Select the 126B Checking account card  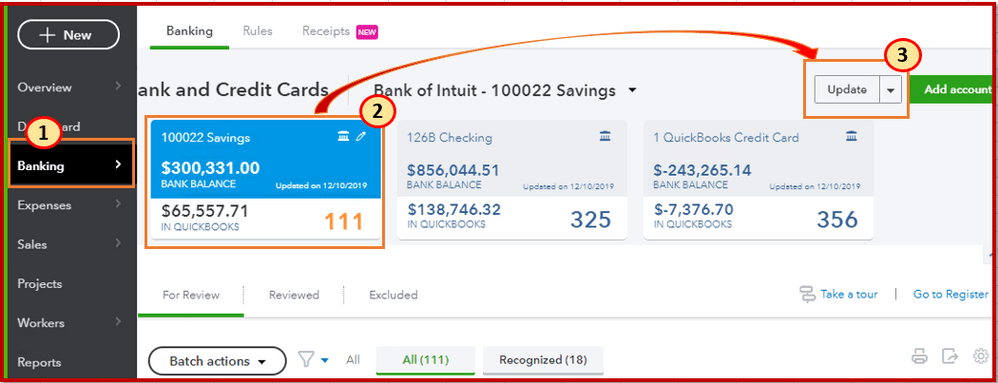(512, 180)
